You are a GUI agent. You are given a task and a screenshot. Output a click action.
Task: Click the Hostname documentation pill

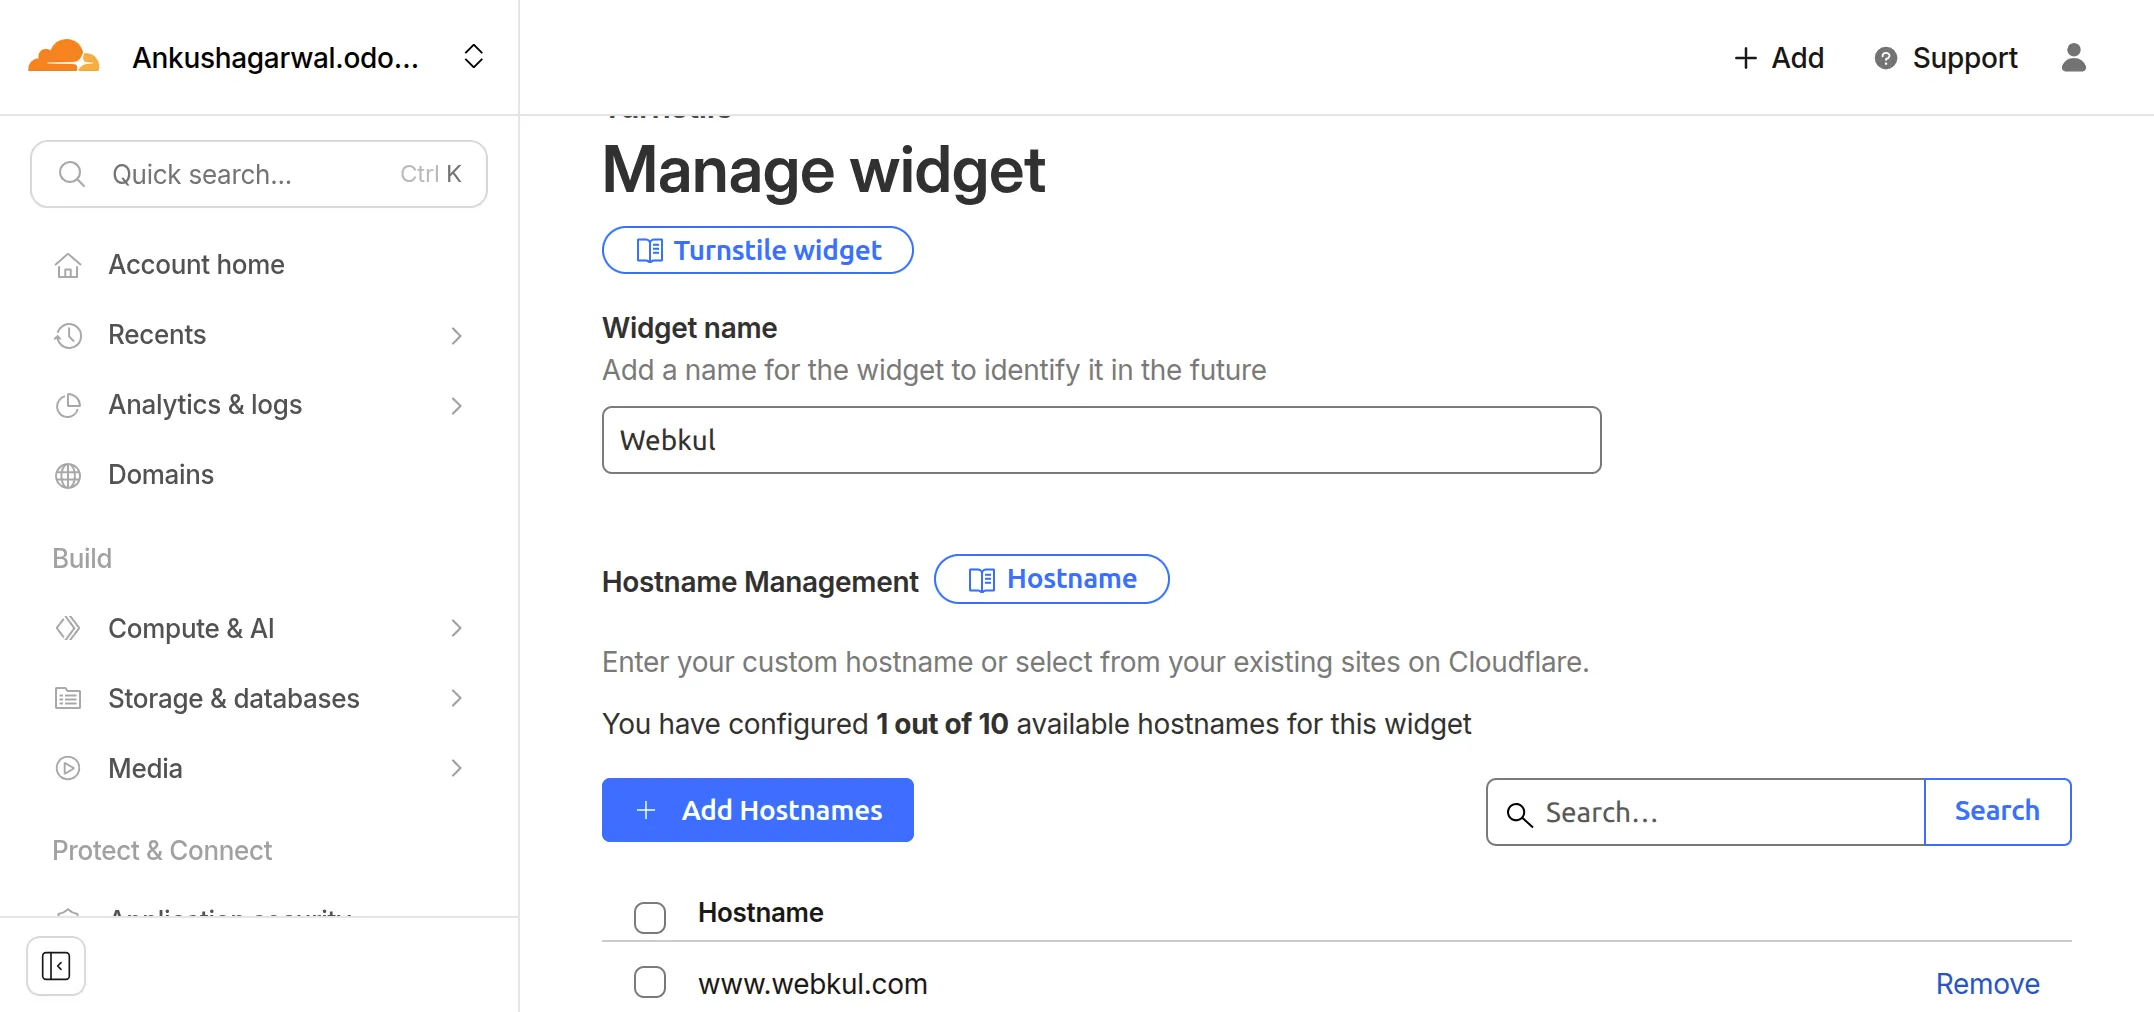tap(1051, 579)
